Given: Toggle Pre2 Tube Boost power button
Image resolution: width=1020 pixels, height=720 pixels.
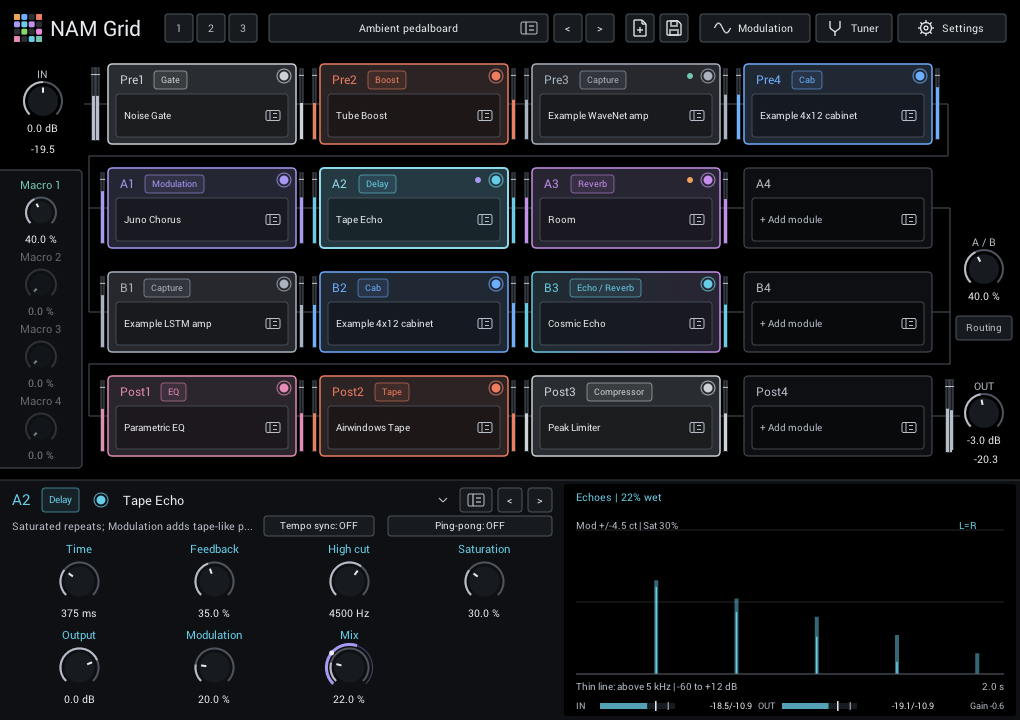Looking at the screenshot, I should (496, 76).
